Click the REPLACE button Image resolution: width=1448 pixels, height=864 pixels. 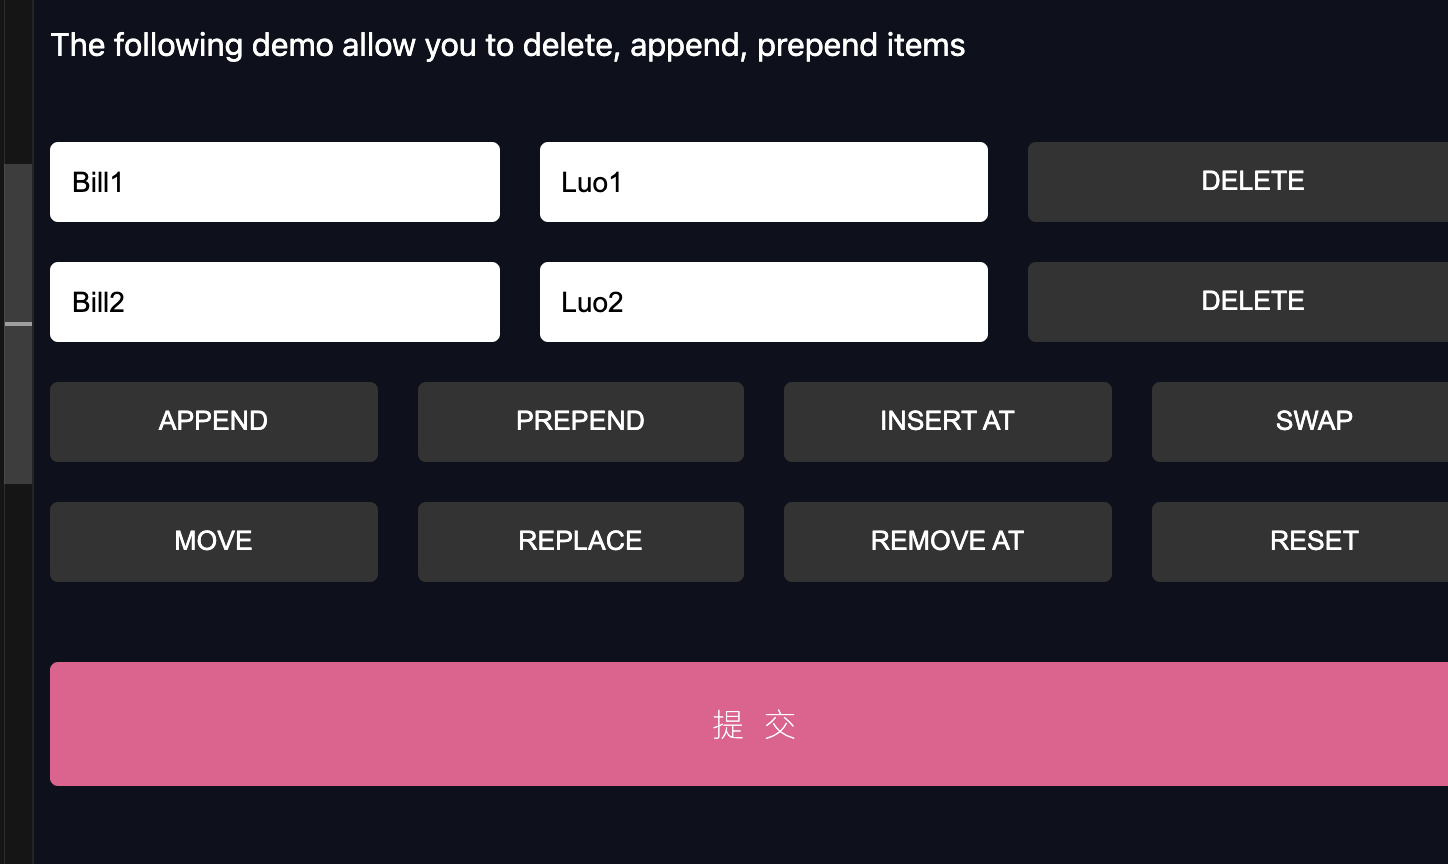pos(580,541)
